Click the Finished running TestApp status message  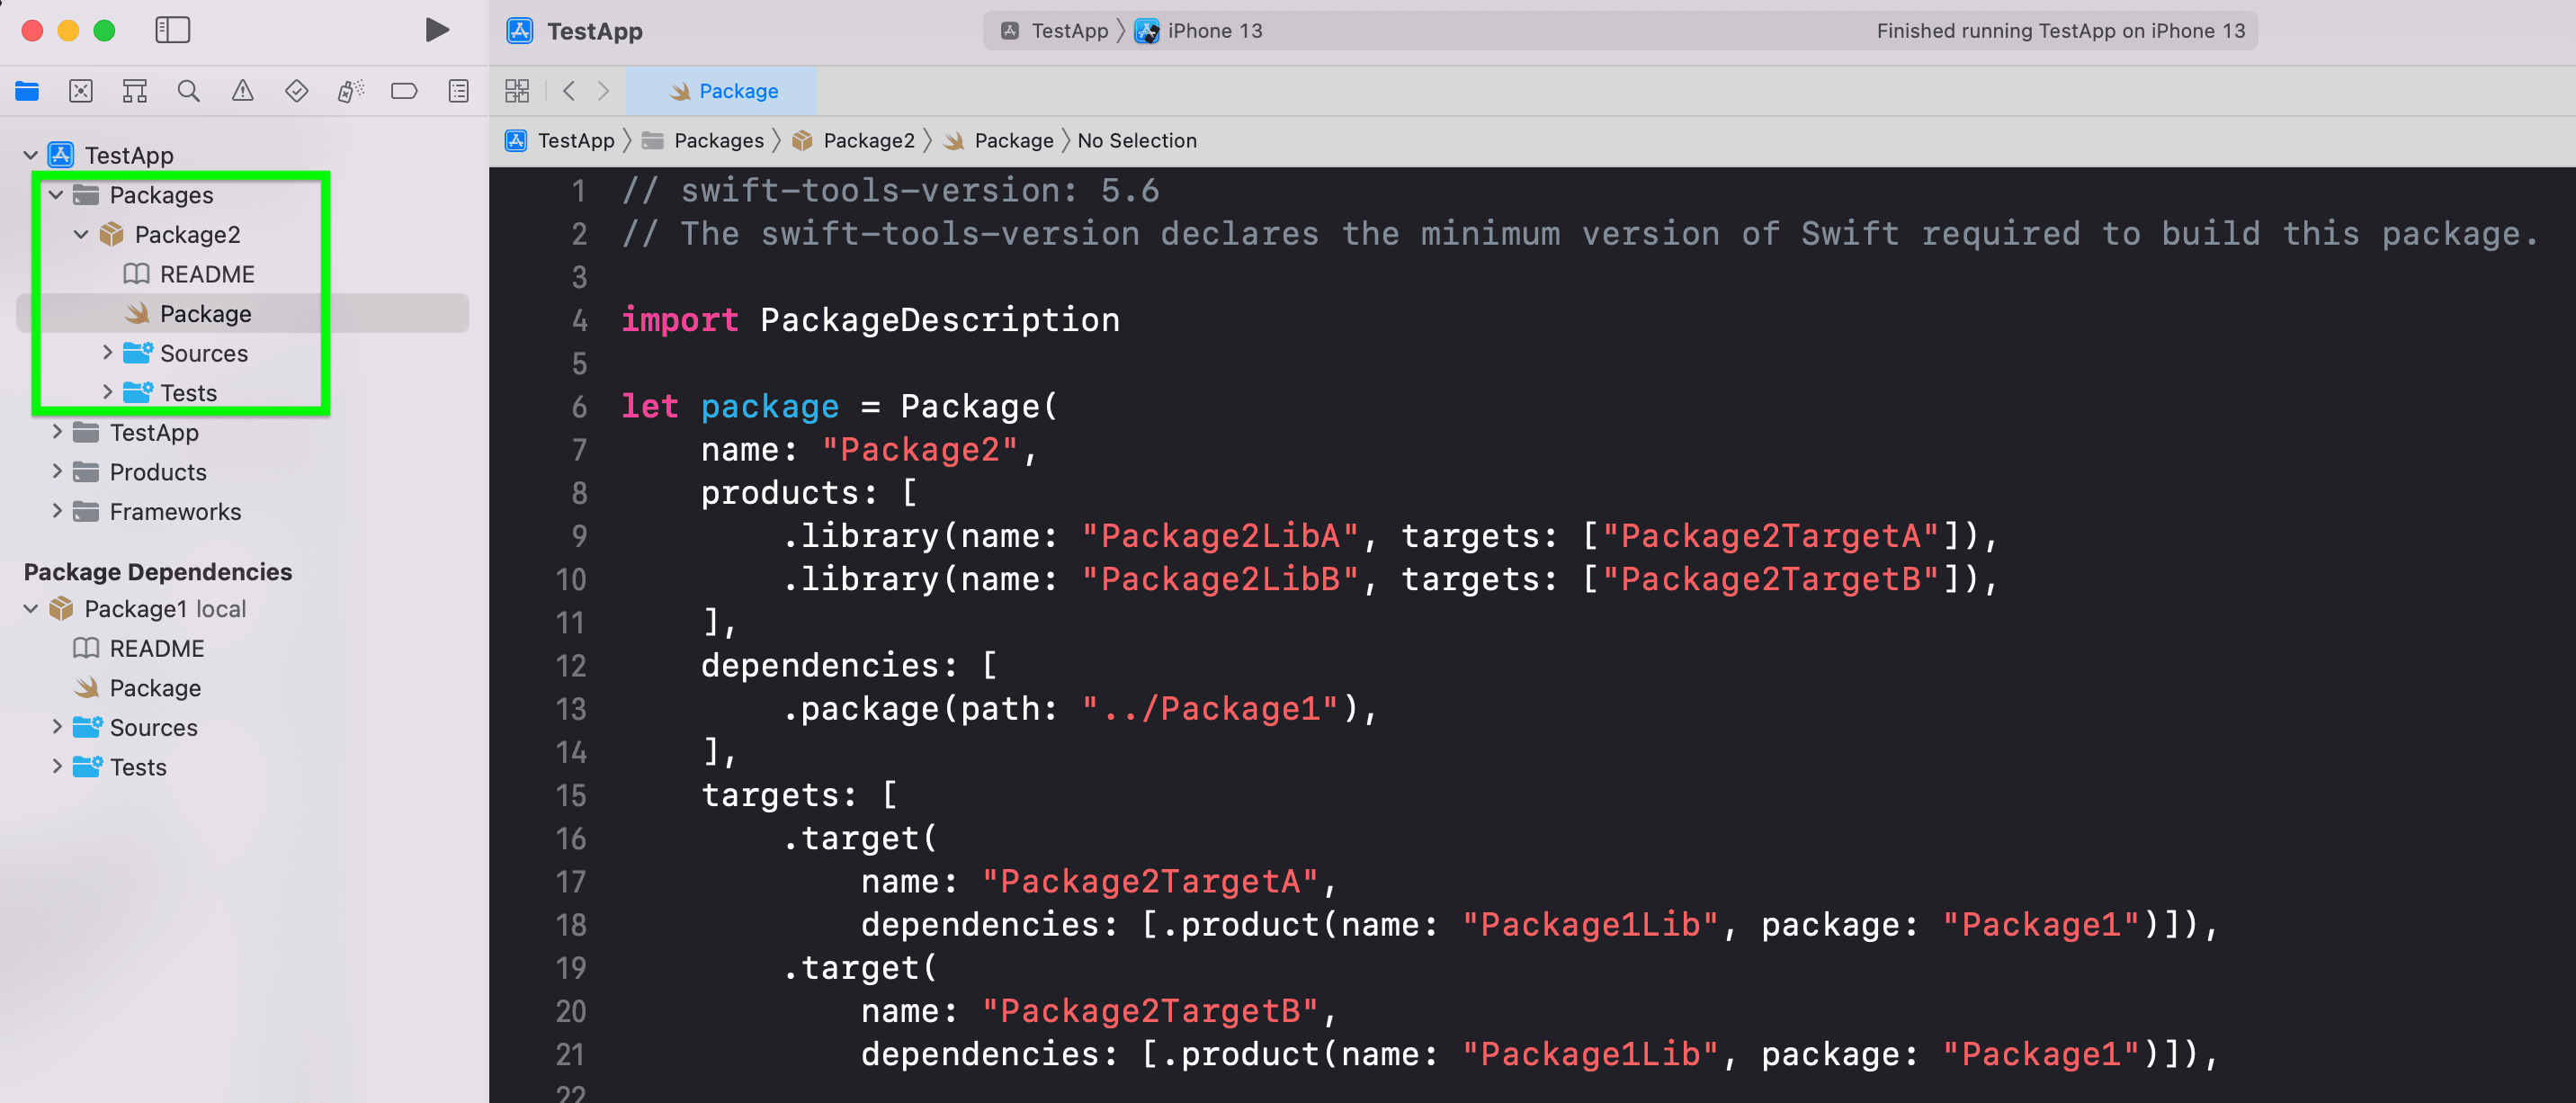pos(2062,30)
